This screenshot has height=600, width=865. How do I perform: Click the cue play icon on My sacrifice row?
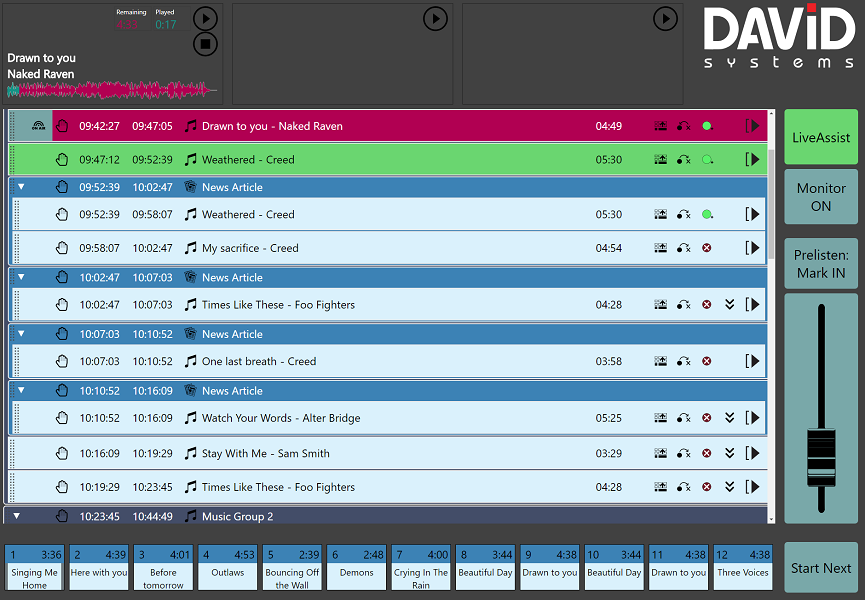click(x=752, y=248)
